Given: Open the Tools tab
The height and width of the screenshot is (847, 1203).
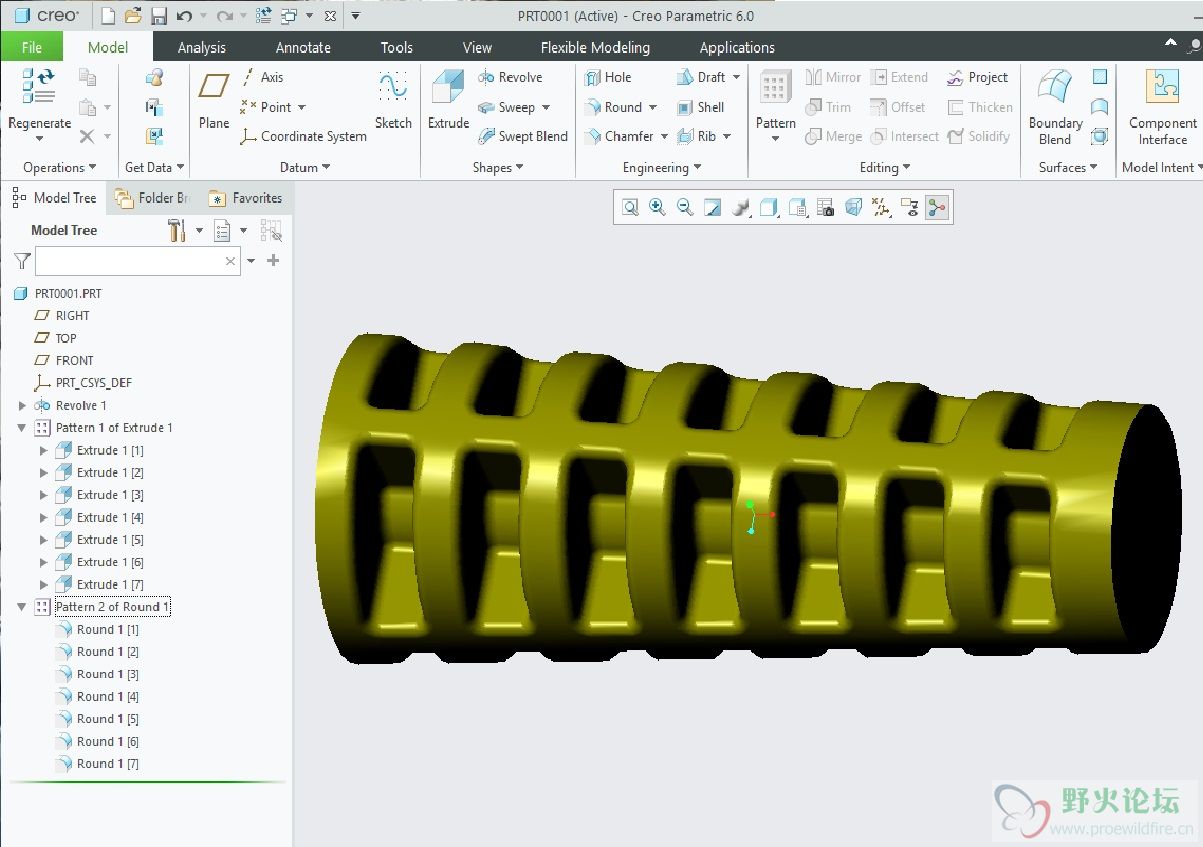Looking at the screenshot, I should point(396,47).
